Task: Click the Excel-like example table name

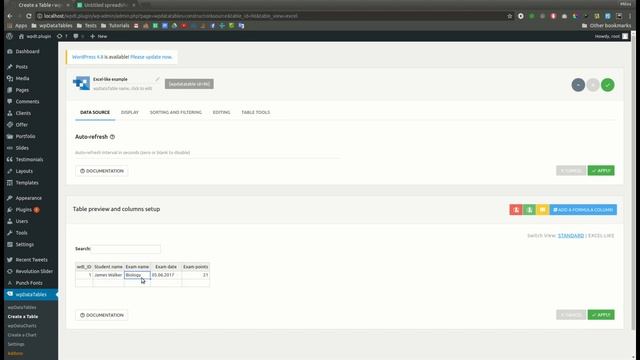Action: [110, 79]
